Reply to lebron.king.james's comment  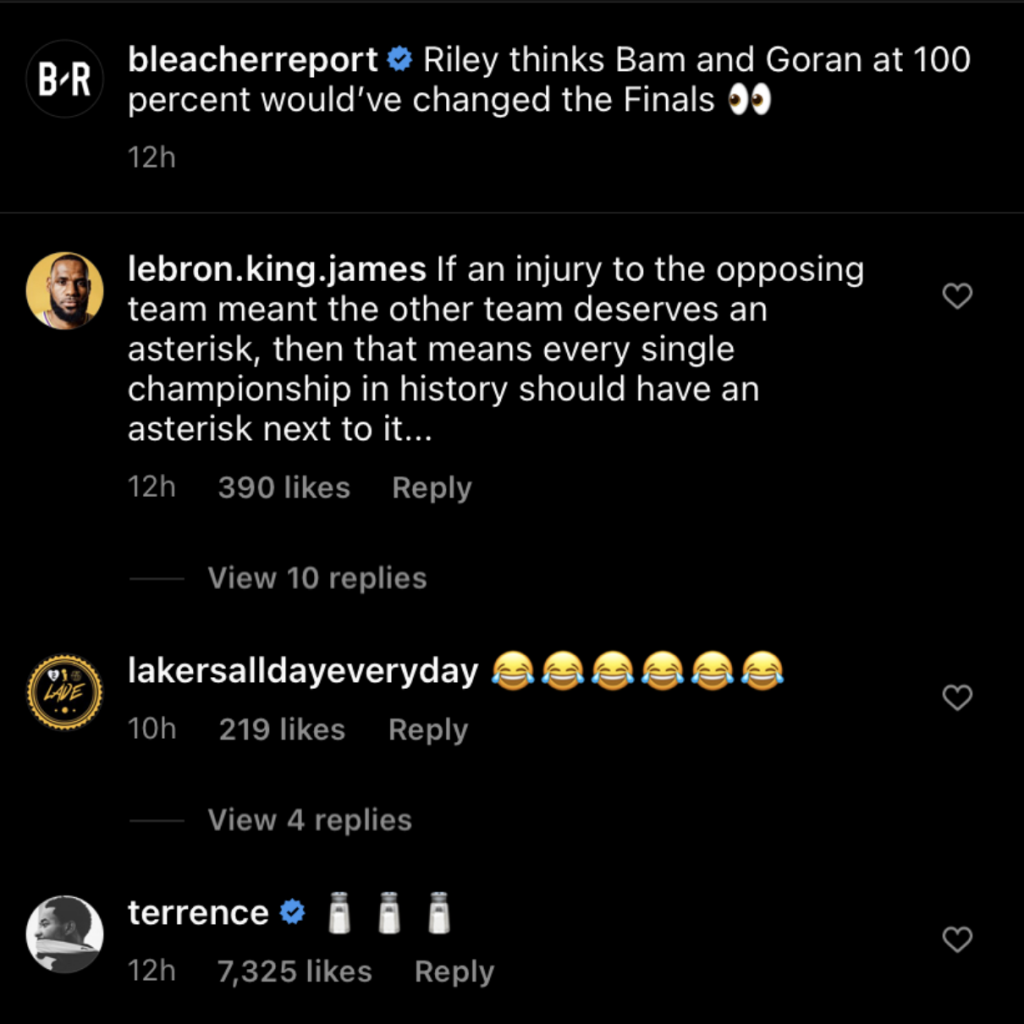tap(431, 487)
